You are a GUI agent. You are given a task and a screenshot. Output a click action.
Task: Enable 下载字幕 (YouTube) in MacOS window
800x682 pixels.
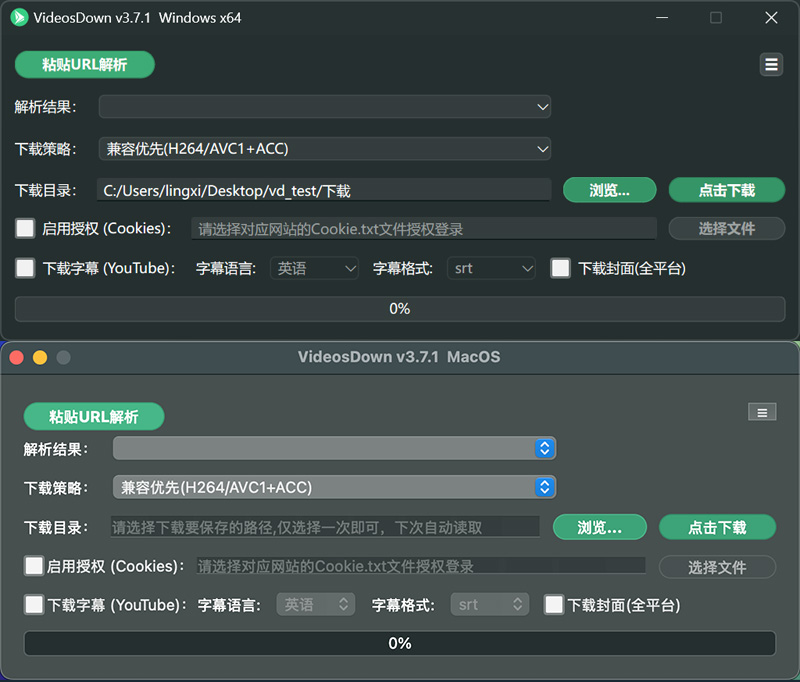pyautogui.click(x=34, y=604)
